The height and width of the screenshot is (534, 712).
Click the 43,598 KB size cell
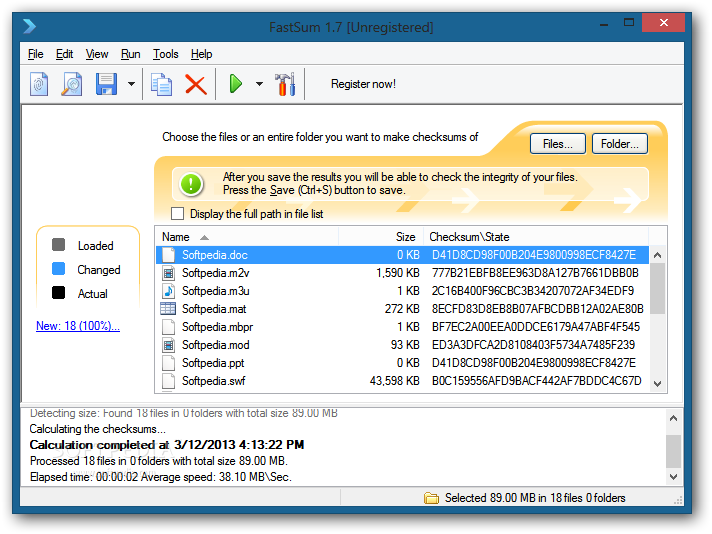coord(395,381)
